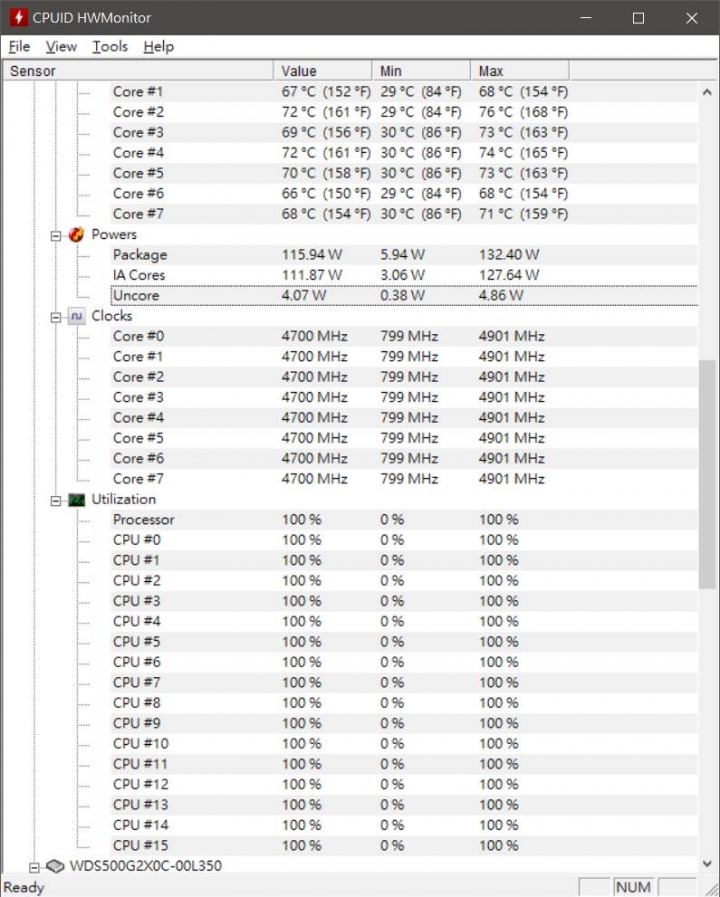Image resolution: width=720 pixels, height=897 pixels.
Task: Click the scroll down arrow
Action: 707,863
